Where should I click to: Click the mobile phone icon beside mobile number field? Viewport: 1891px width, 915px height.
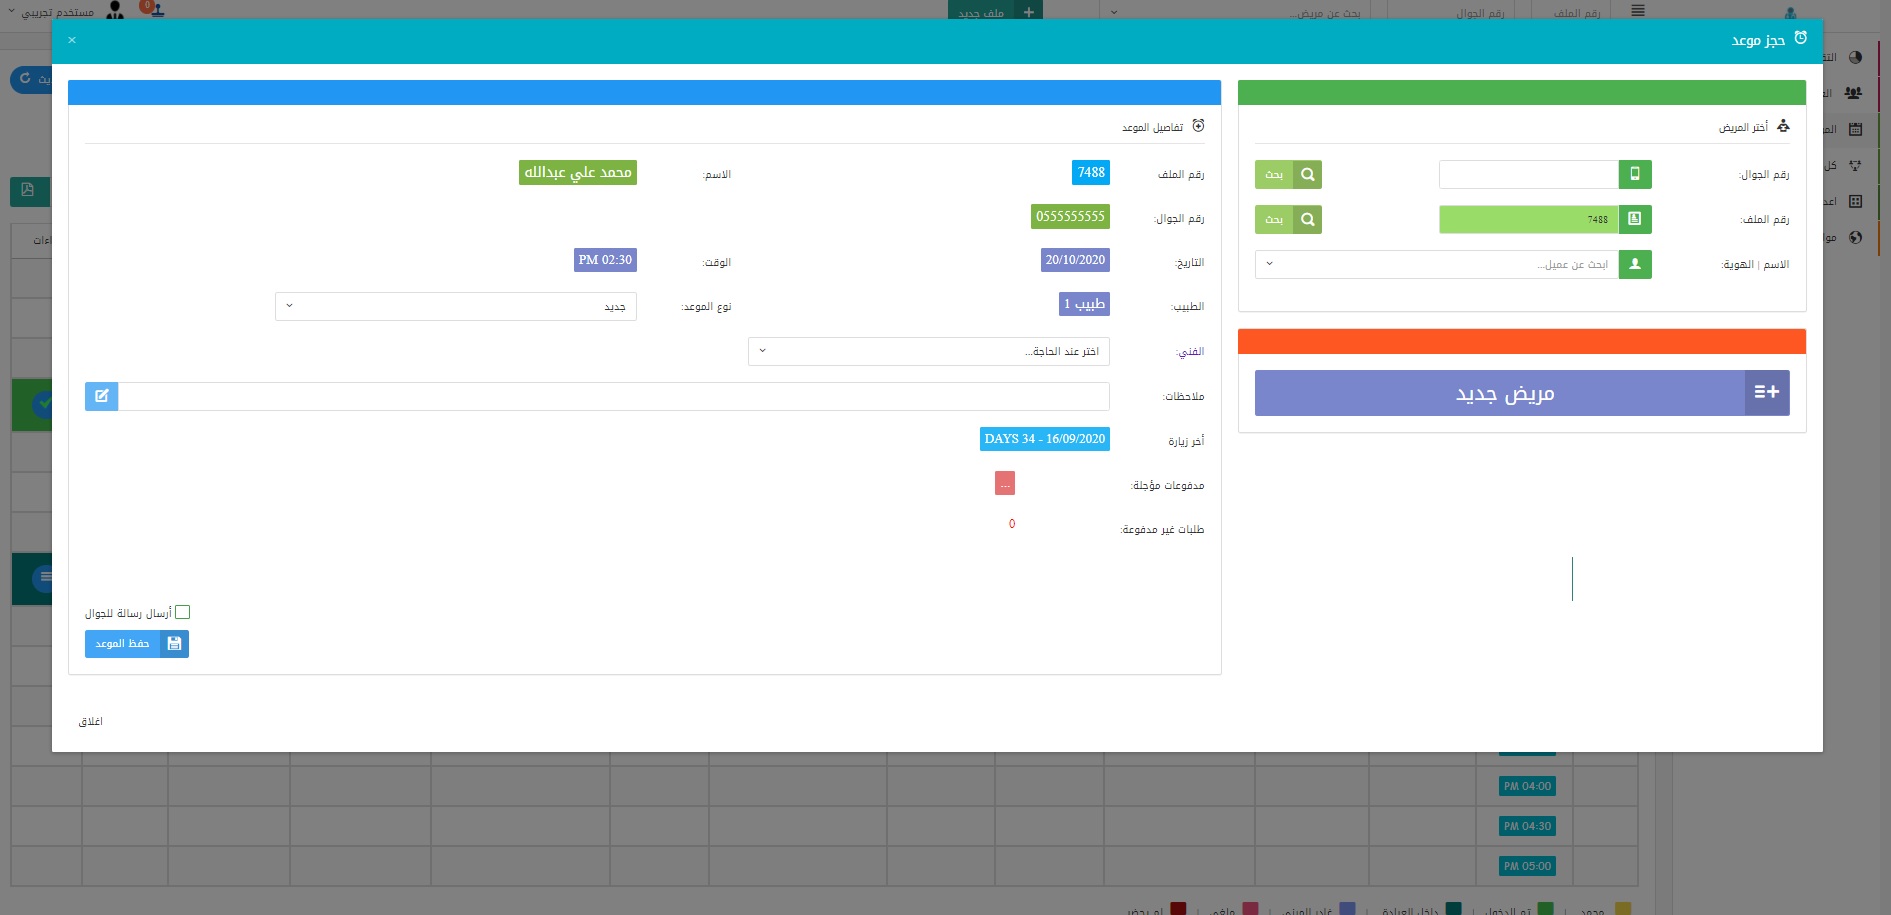pos(1634,174)
